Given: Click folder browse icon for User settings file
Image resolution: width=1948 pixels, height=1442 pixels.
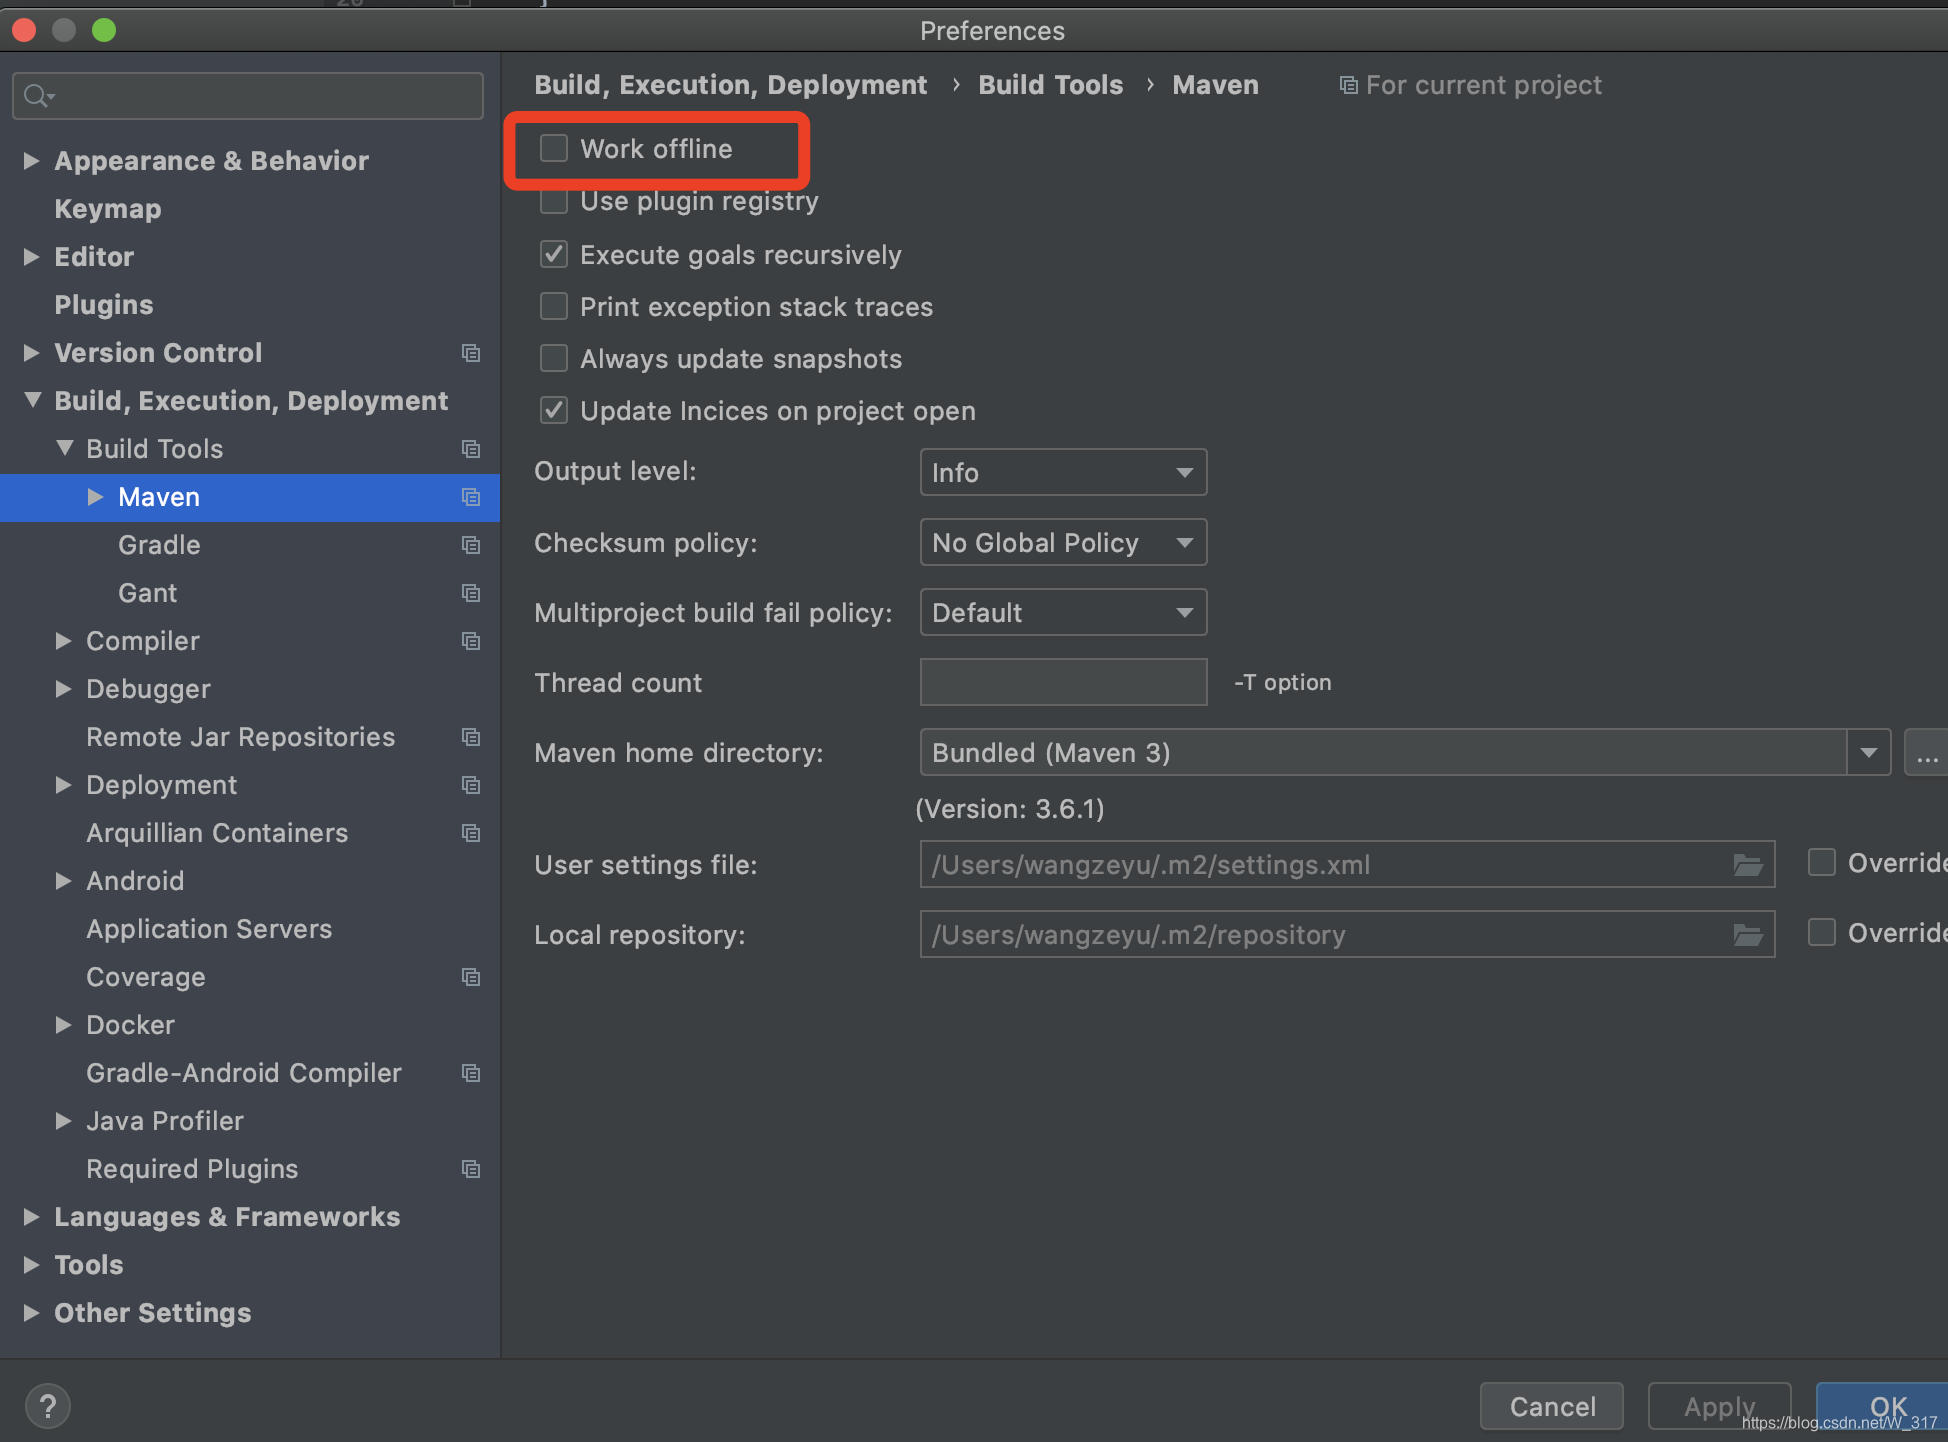Looking at the screenshot, I should 1747,865.
